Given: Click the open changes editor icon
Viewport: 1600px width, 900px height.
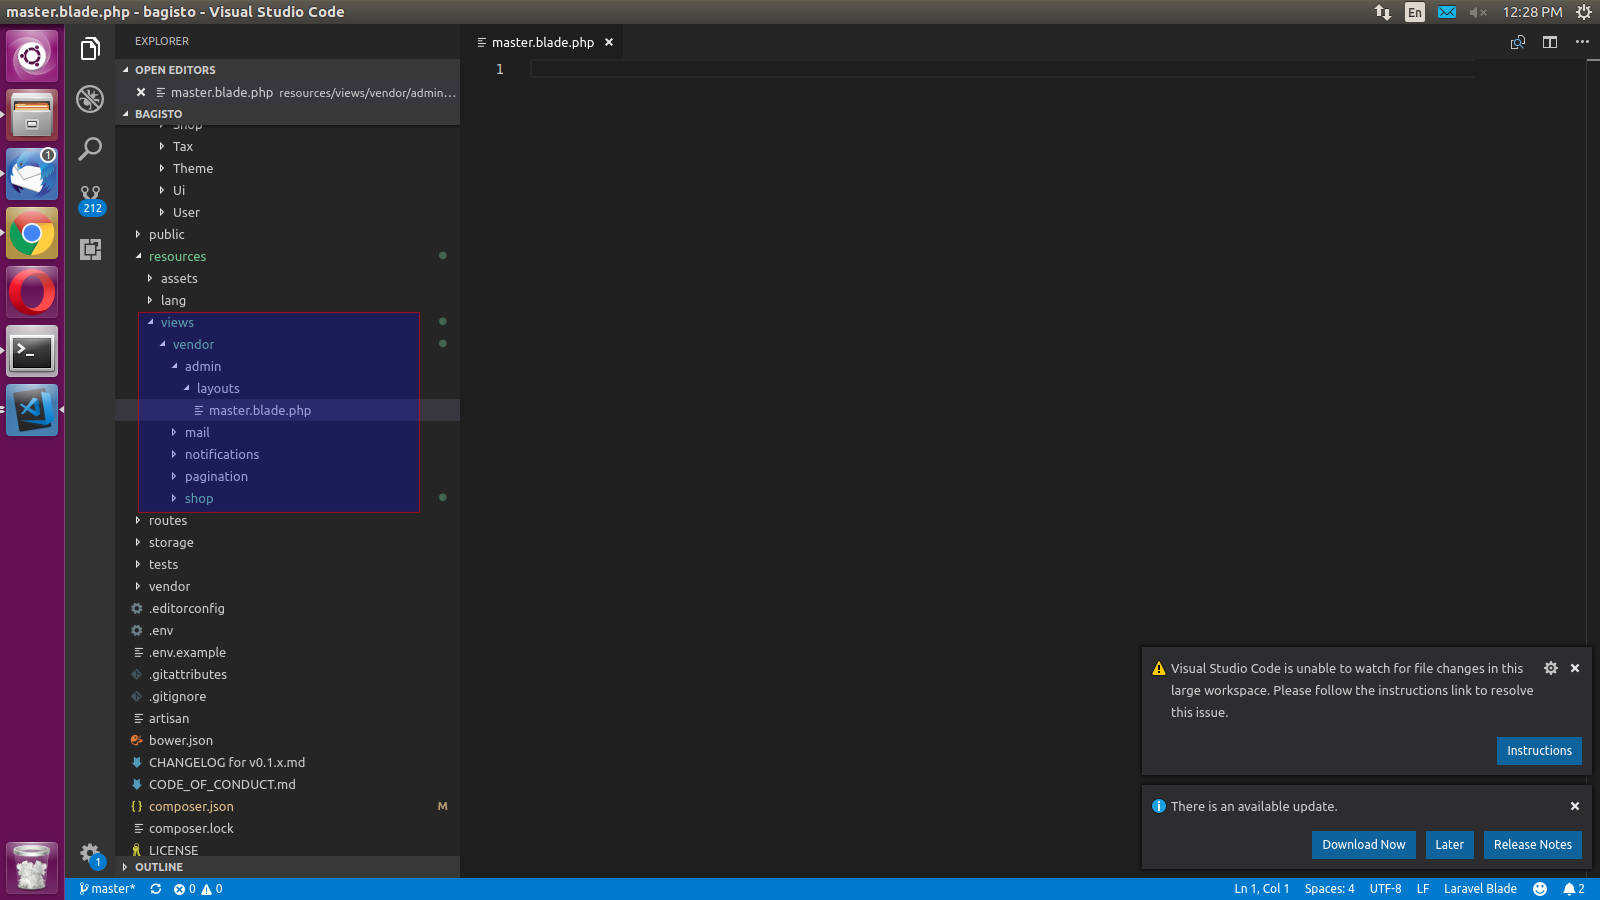Looking at the screenshot, I should tap(1518, 42).
